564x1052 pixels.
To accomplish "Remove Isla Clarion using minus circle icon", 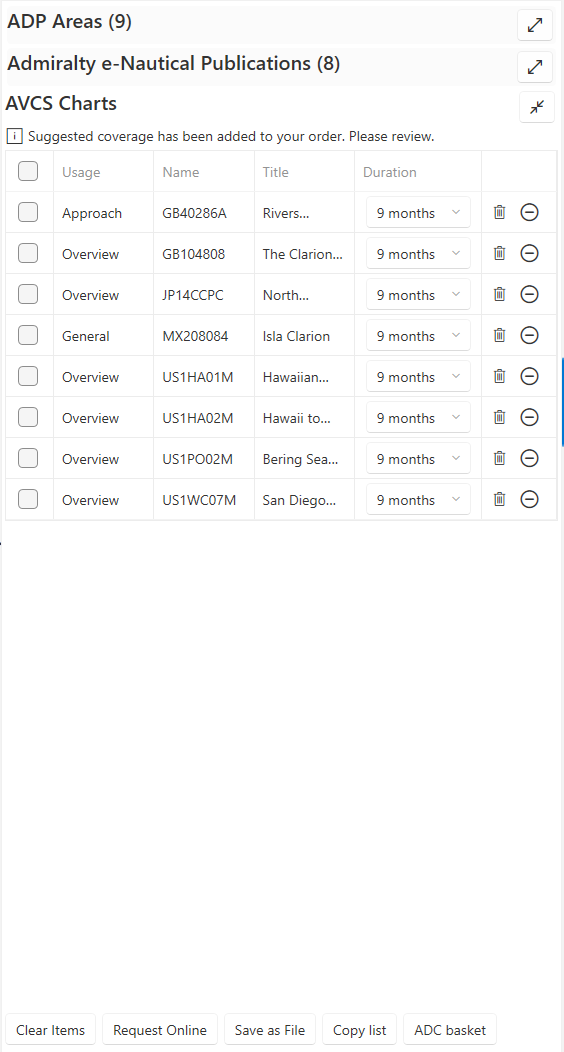I will pos(530,335).
